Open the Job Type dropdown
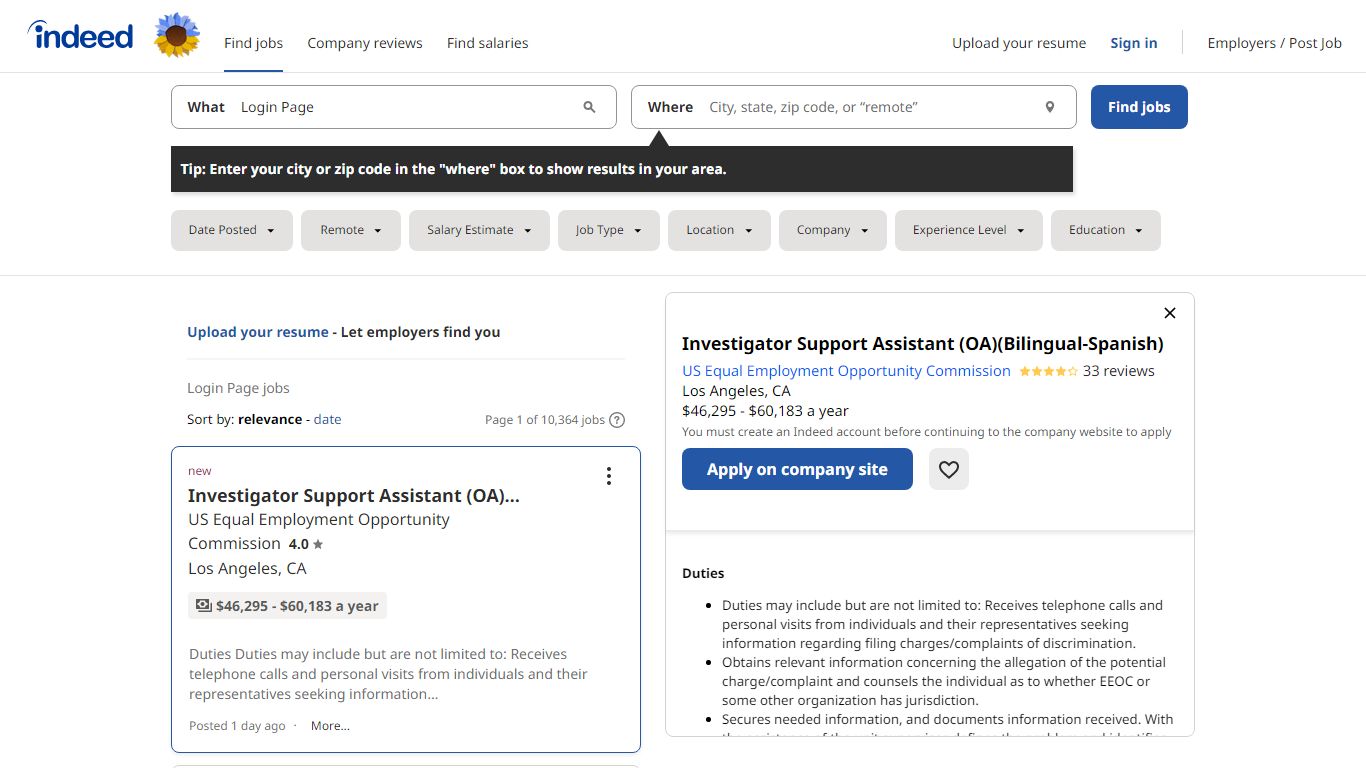Viewport: 1366px width, 768px height. (x=609, y=230)
